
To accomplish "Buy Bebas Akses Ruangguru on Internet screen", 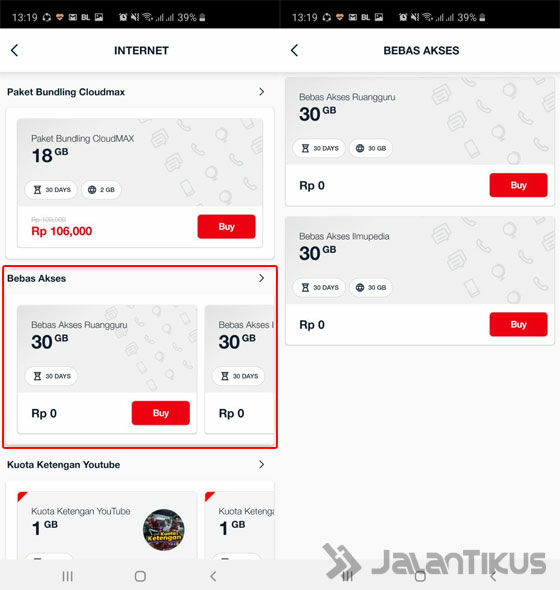I will 161,413.
